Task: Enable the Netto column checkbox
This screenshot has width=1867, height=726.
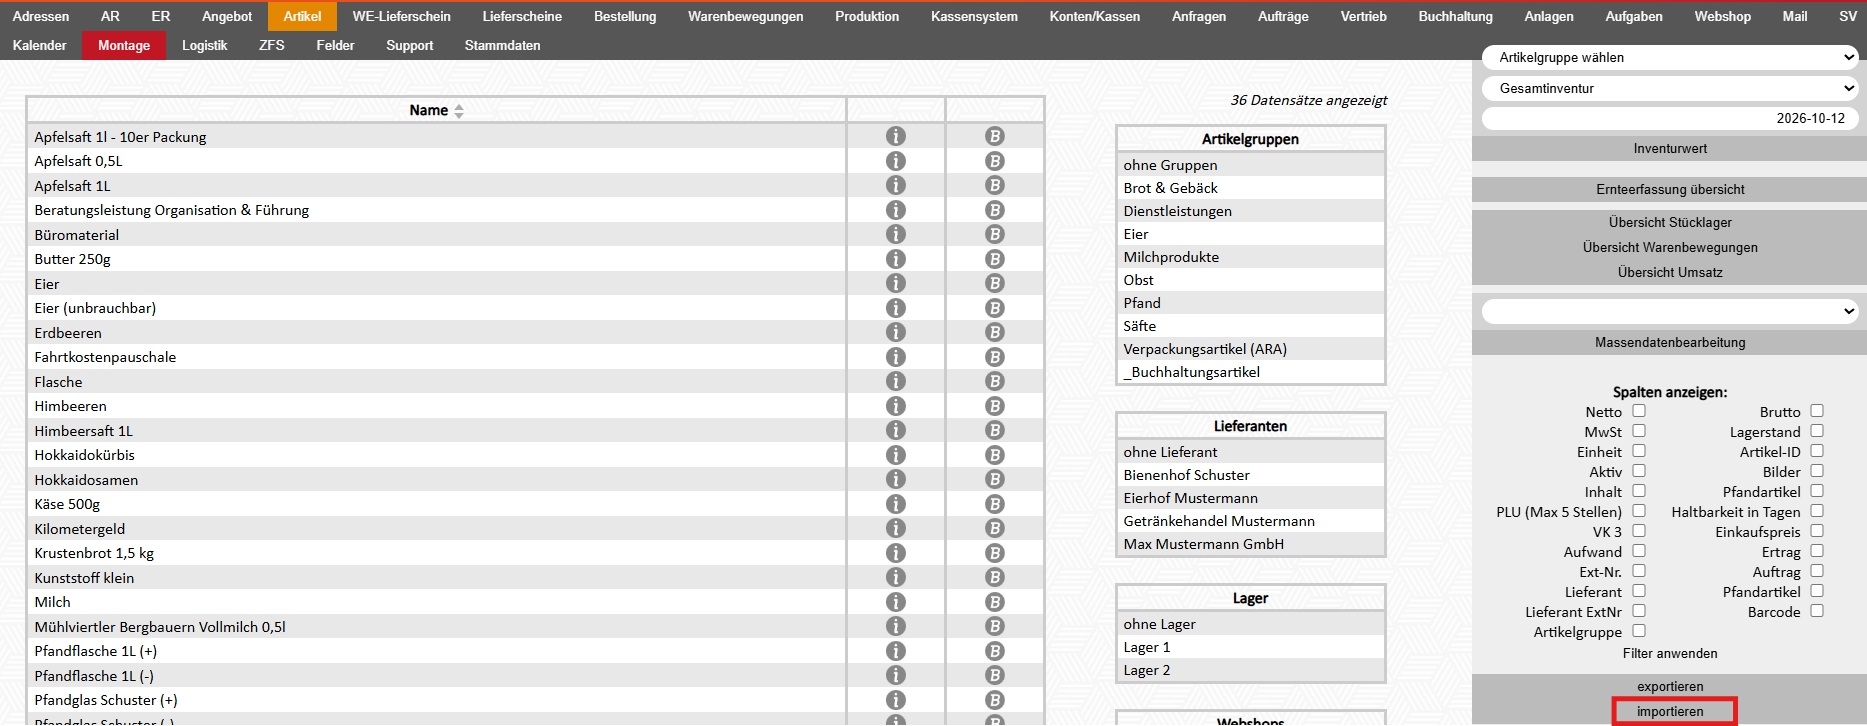Action: click(x=1639, y=411)
